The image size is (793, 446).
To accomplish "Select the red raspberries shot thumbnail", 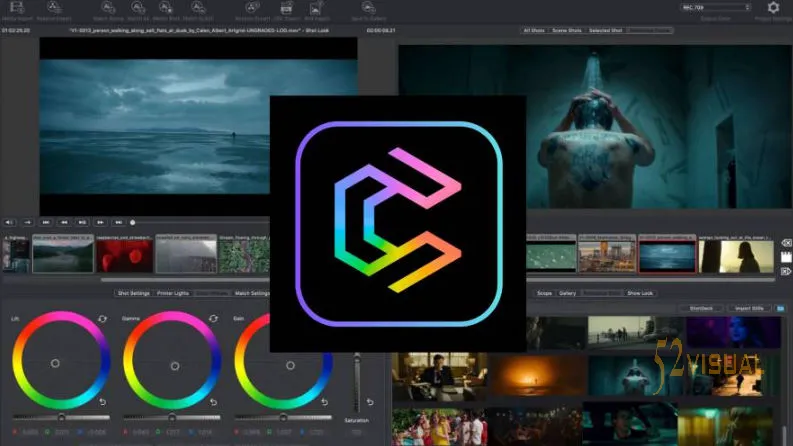I will 124,254.
